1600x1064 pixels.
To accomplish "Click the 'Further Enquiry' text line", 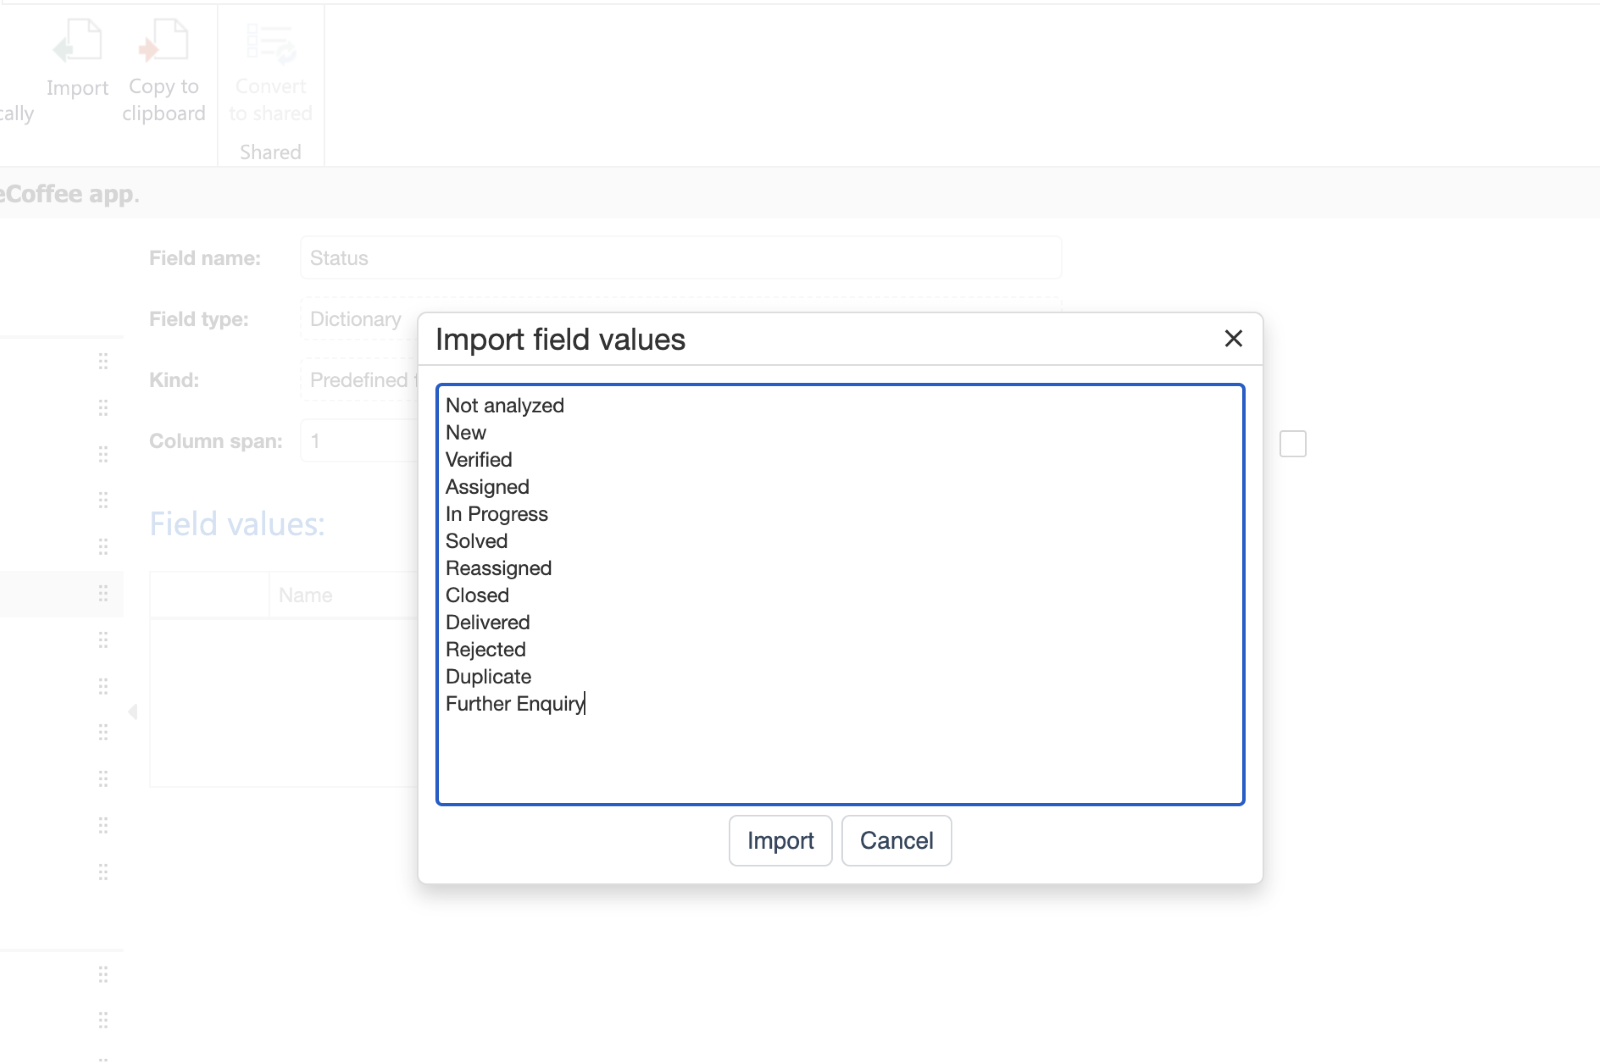I will pos(515,704).
